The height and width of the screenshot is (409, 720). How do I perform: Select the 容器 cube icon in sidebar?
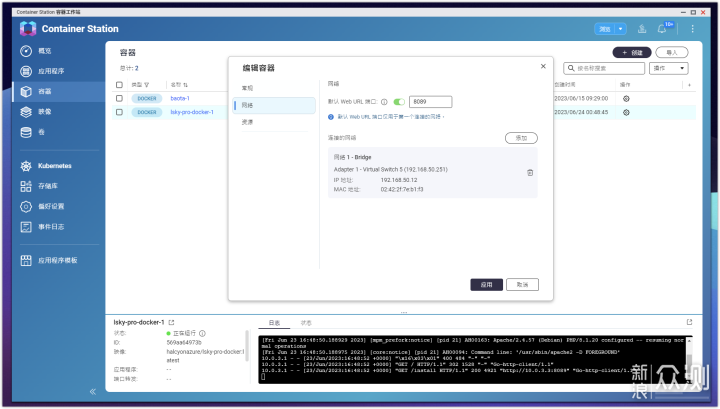pos(26,91)
